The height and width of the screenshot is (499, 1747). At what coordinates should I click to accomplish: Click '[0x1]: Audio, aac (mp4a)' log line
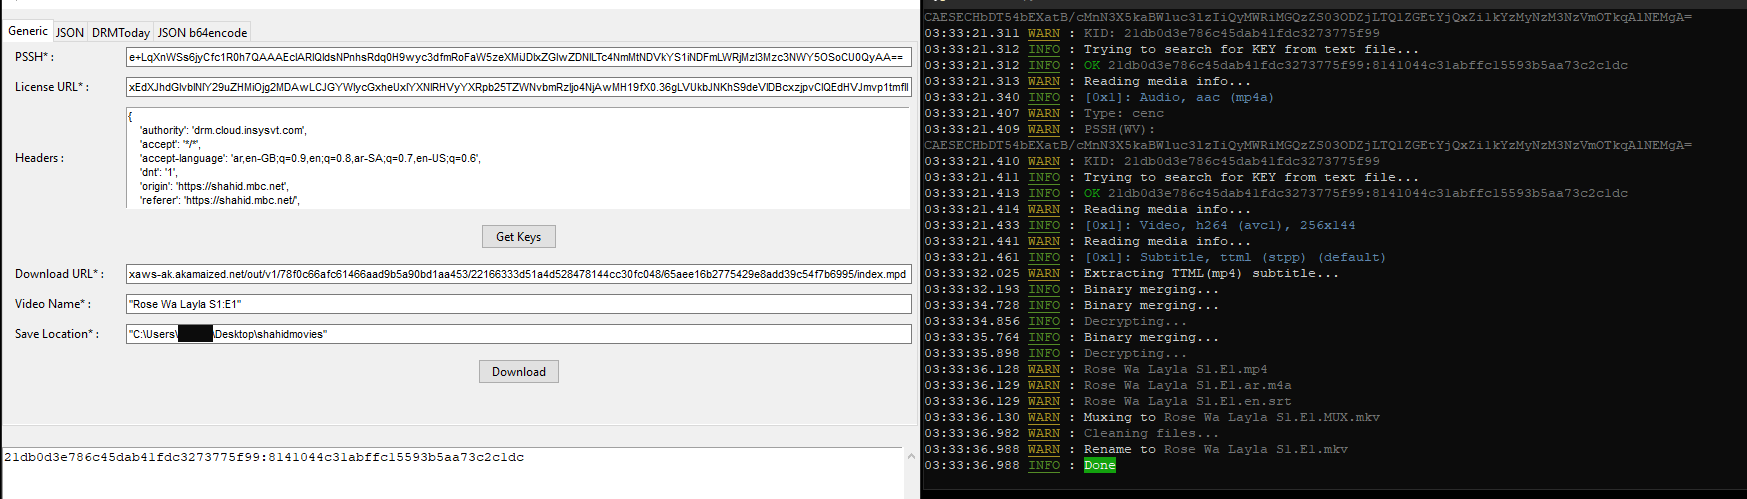coord(1179,97)
